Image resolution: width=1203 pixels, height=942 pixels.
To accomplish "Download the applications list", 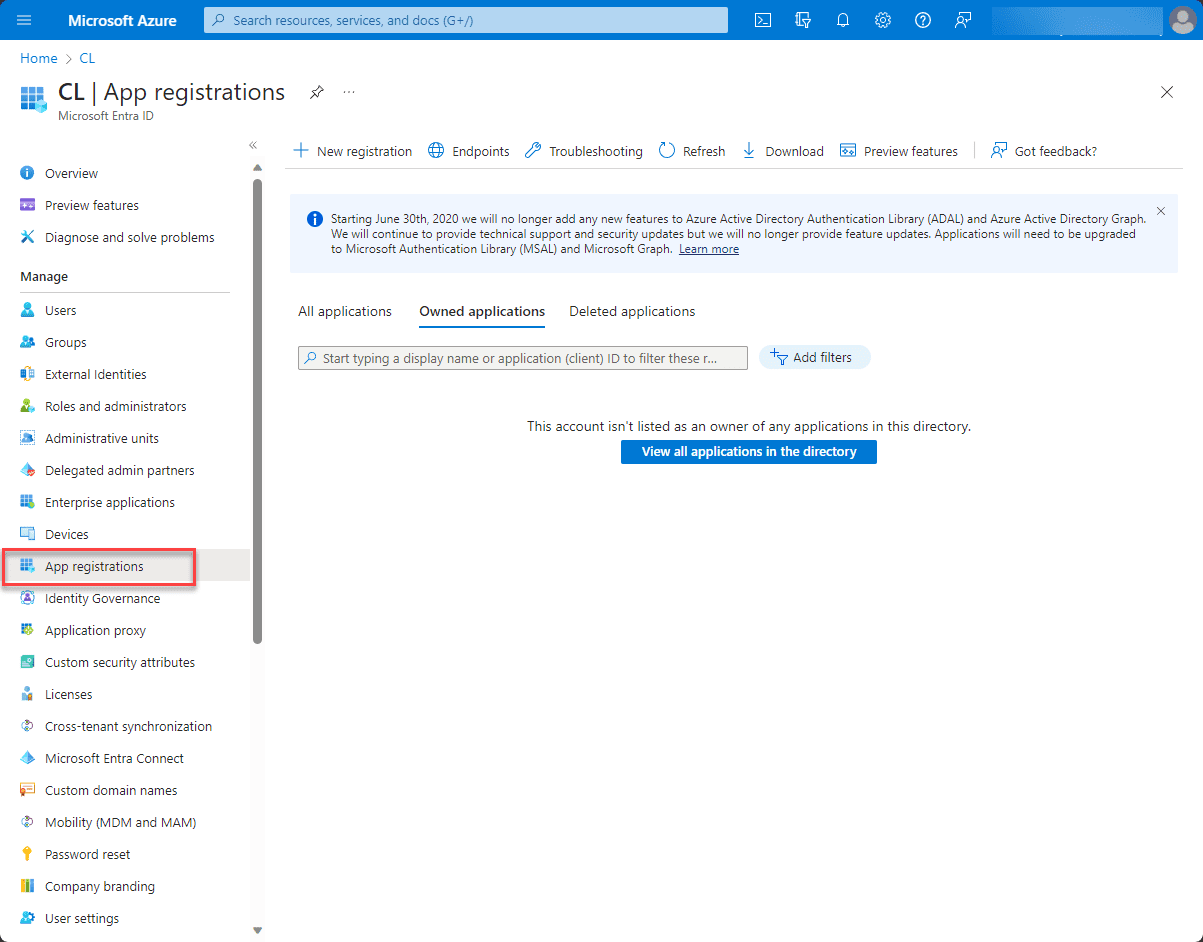I will pos(783,151).
